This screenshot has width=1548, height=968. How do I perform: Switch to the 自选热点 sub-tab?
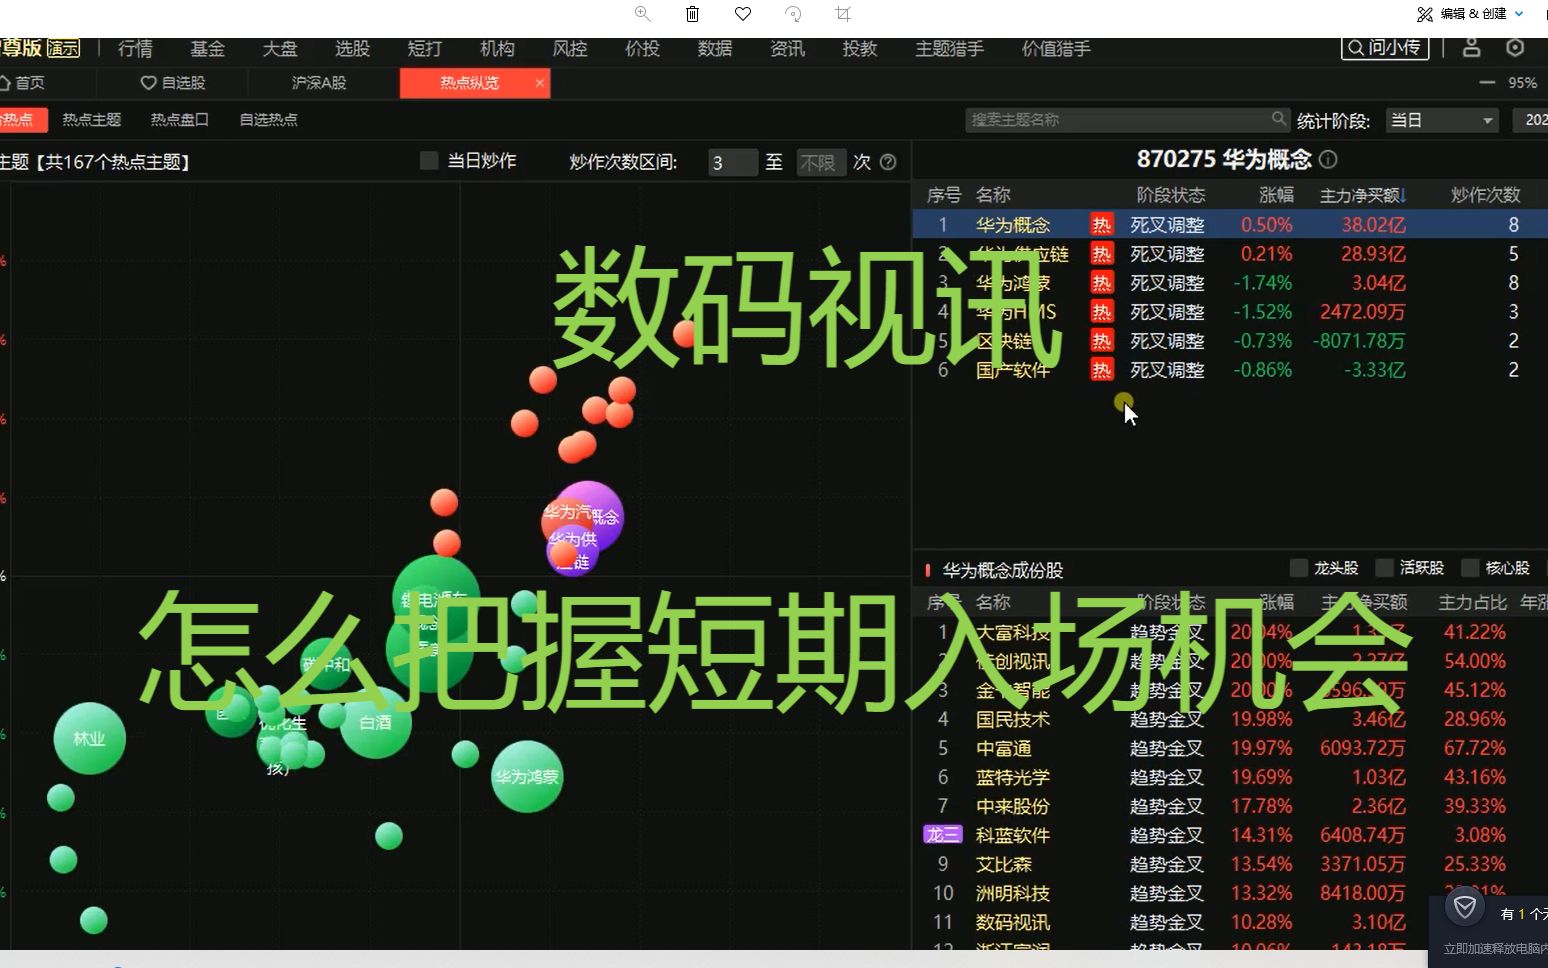pyautogui.click(x=268, y=119)
